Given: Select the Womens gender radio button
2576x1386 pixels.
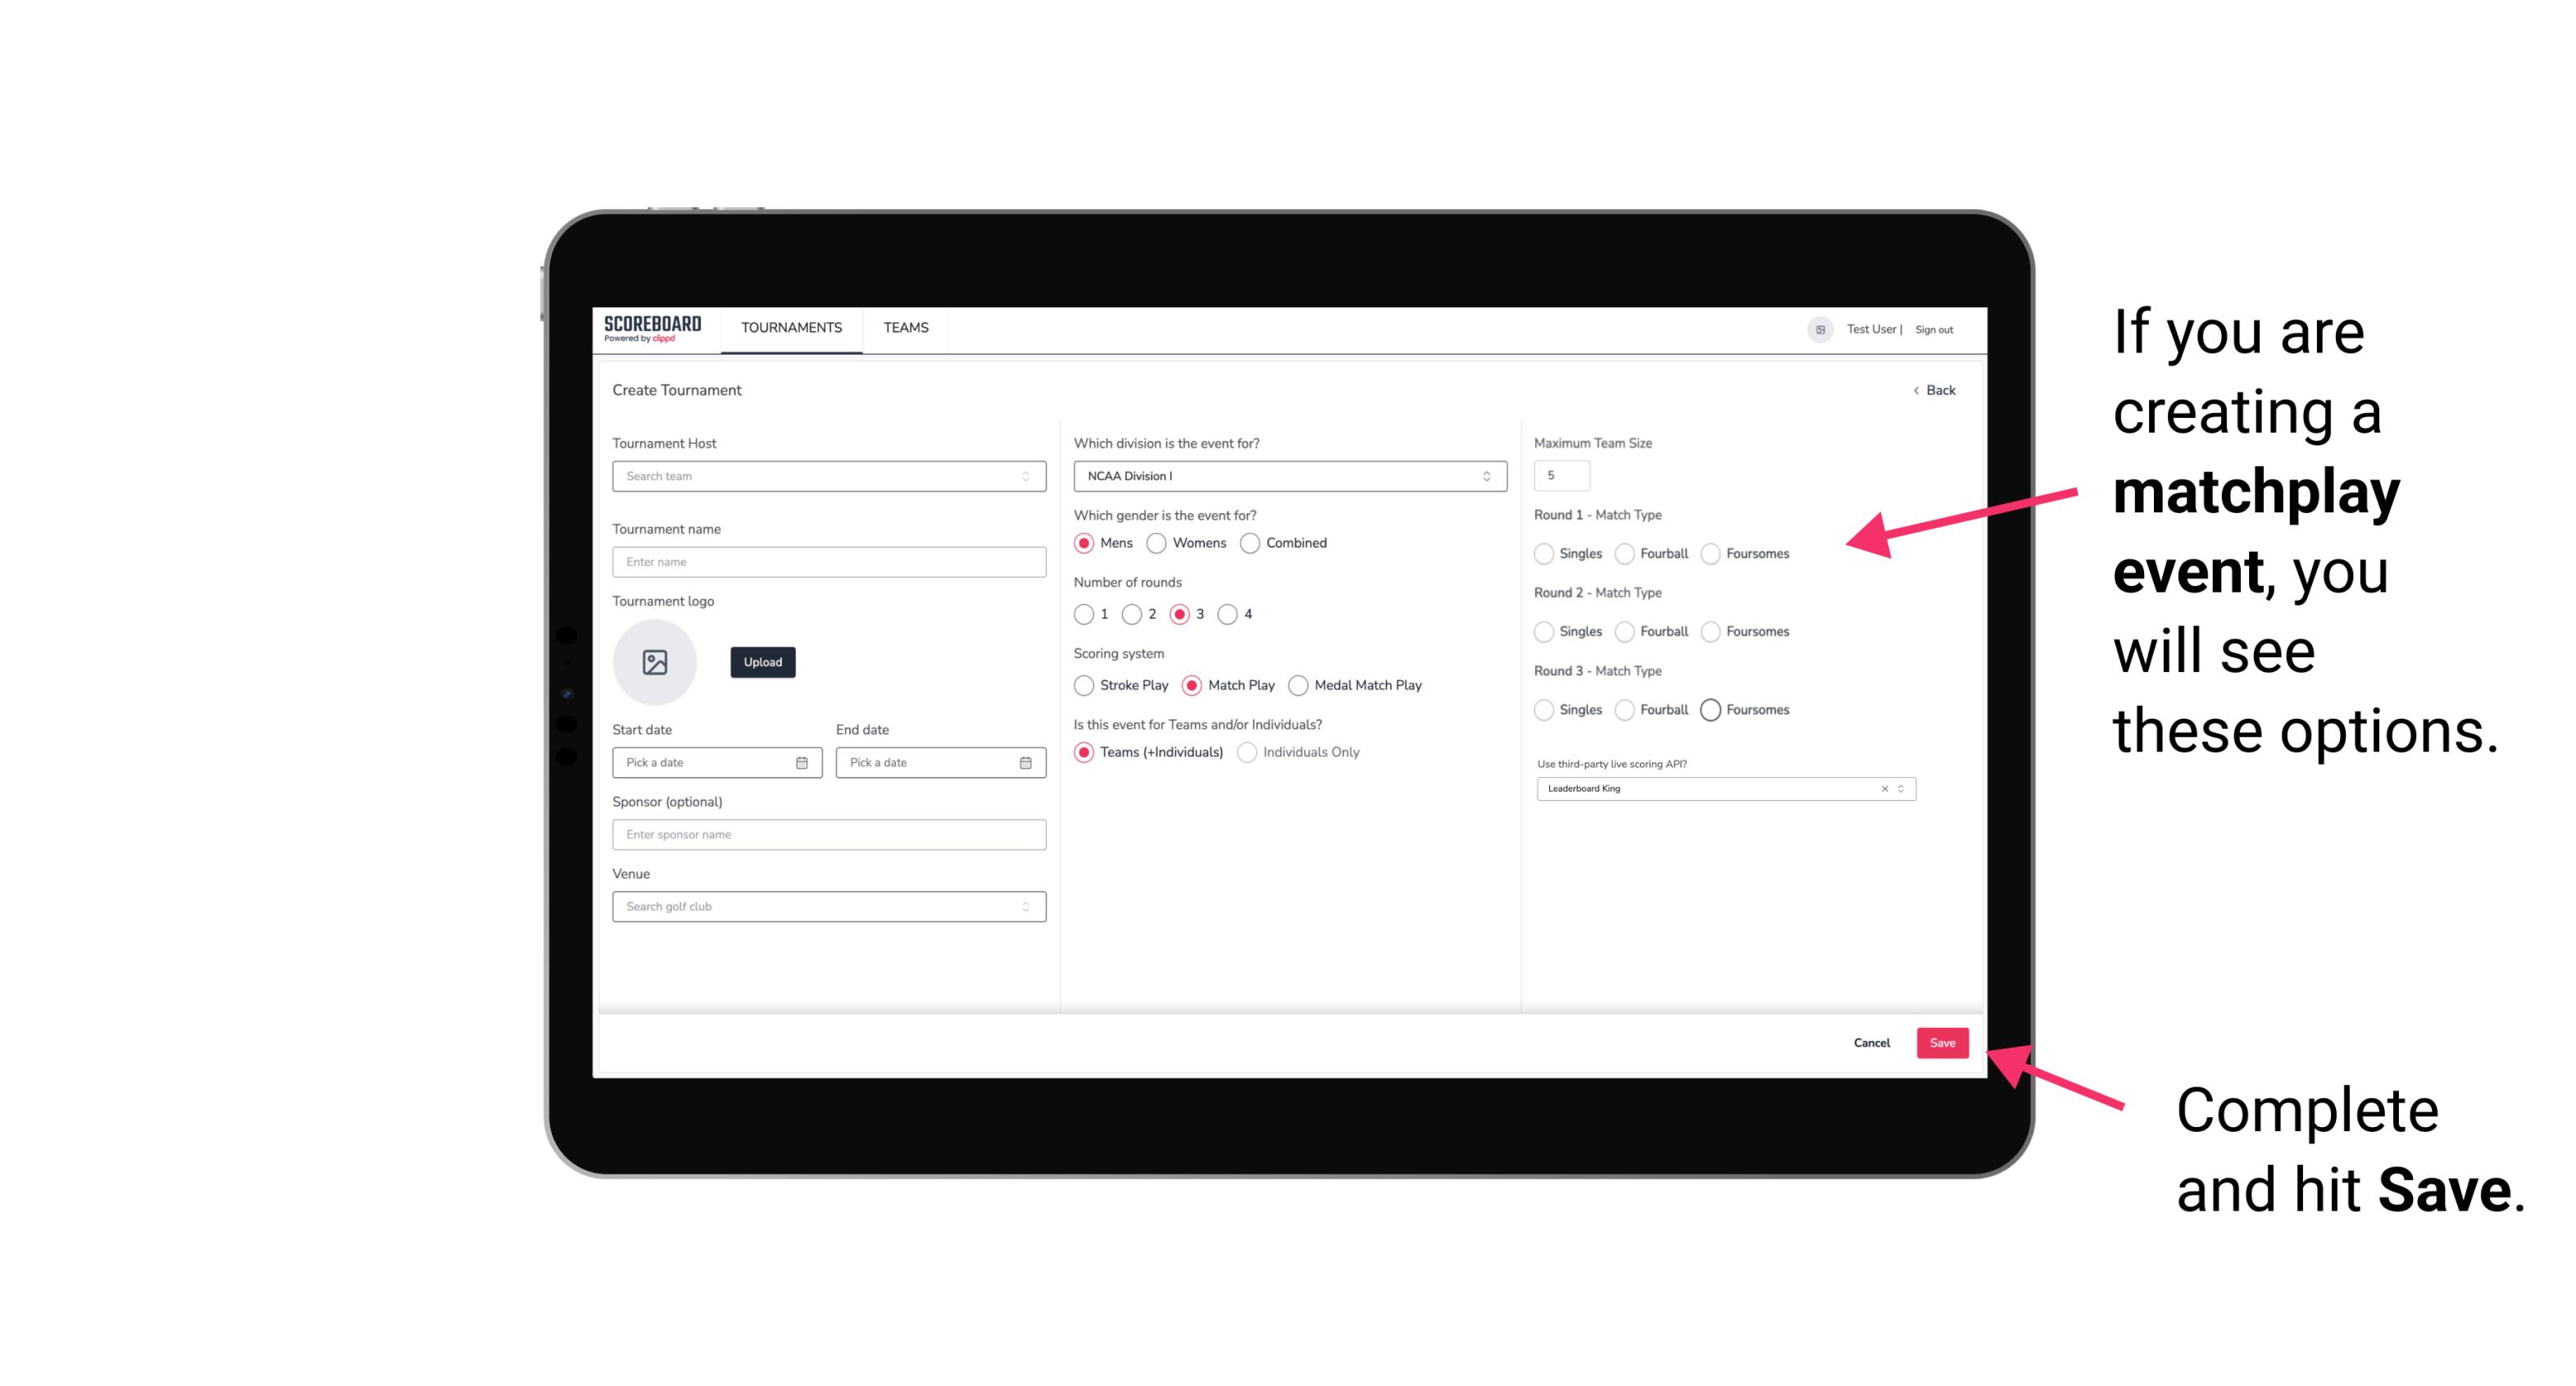Looking at the screenshot, I should point(1156,543).
